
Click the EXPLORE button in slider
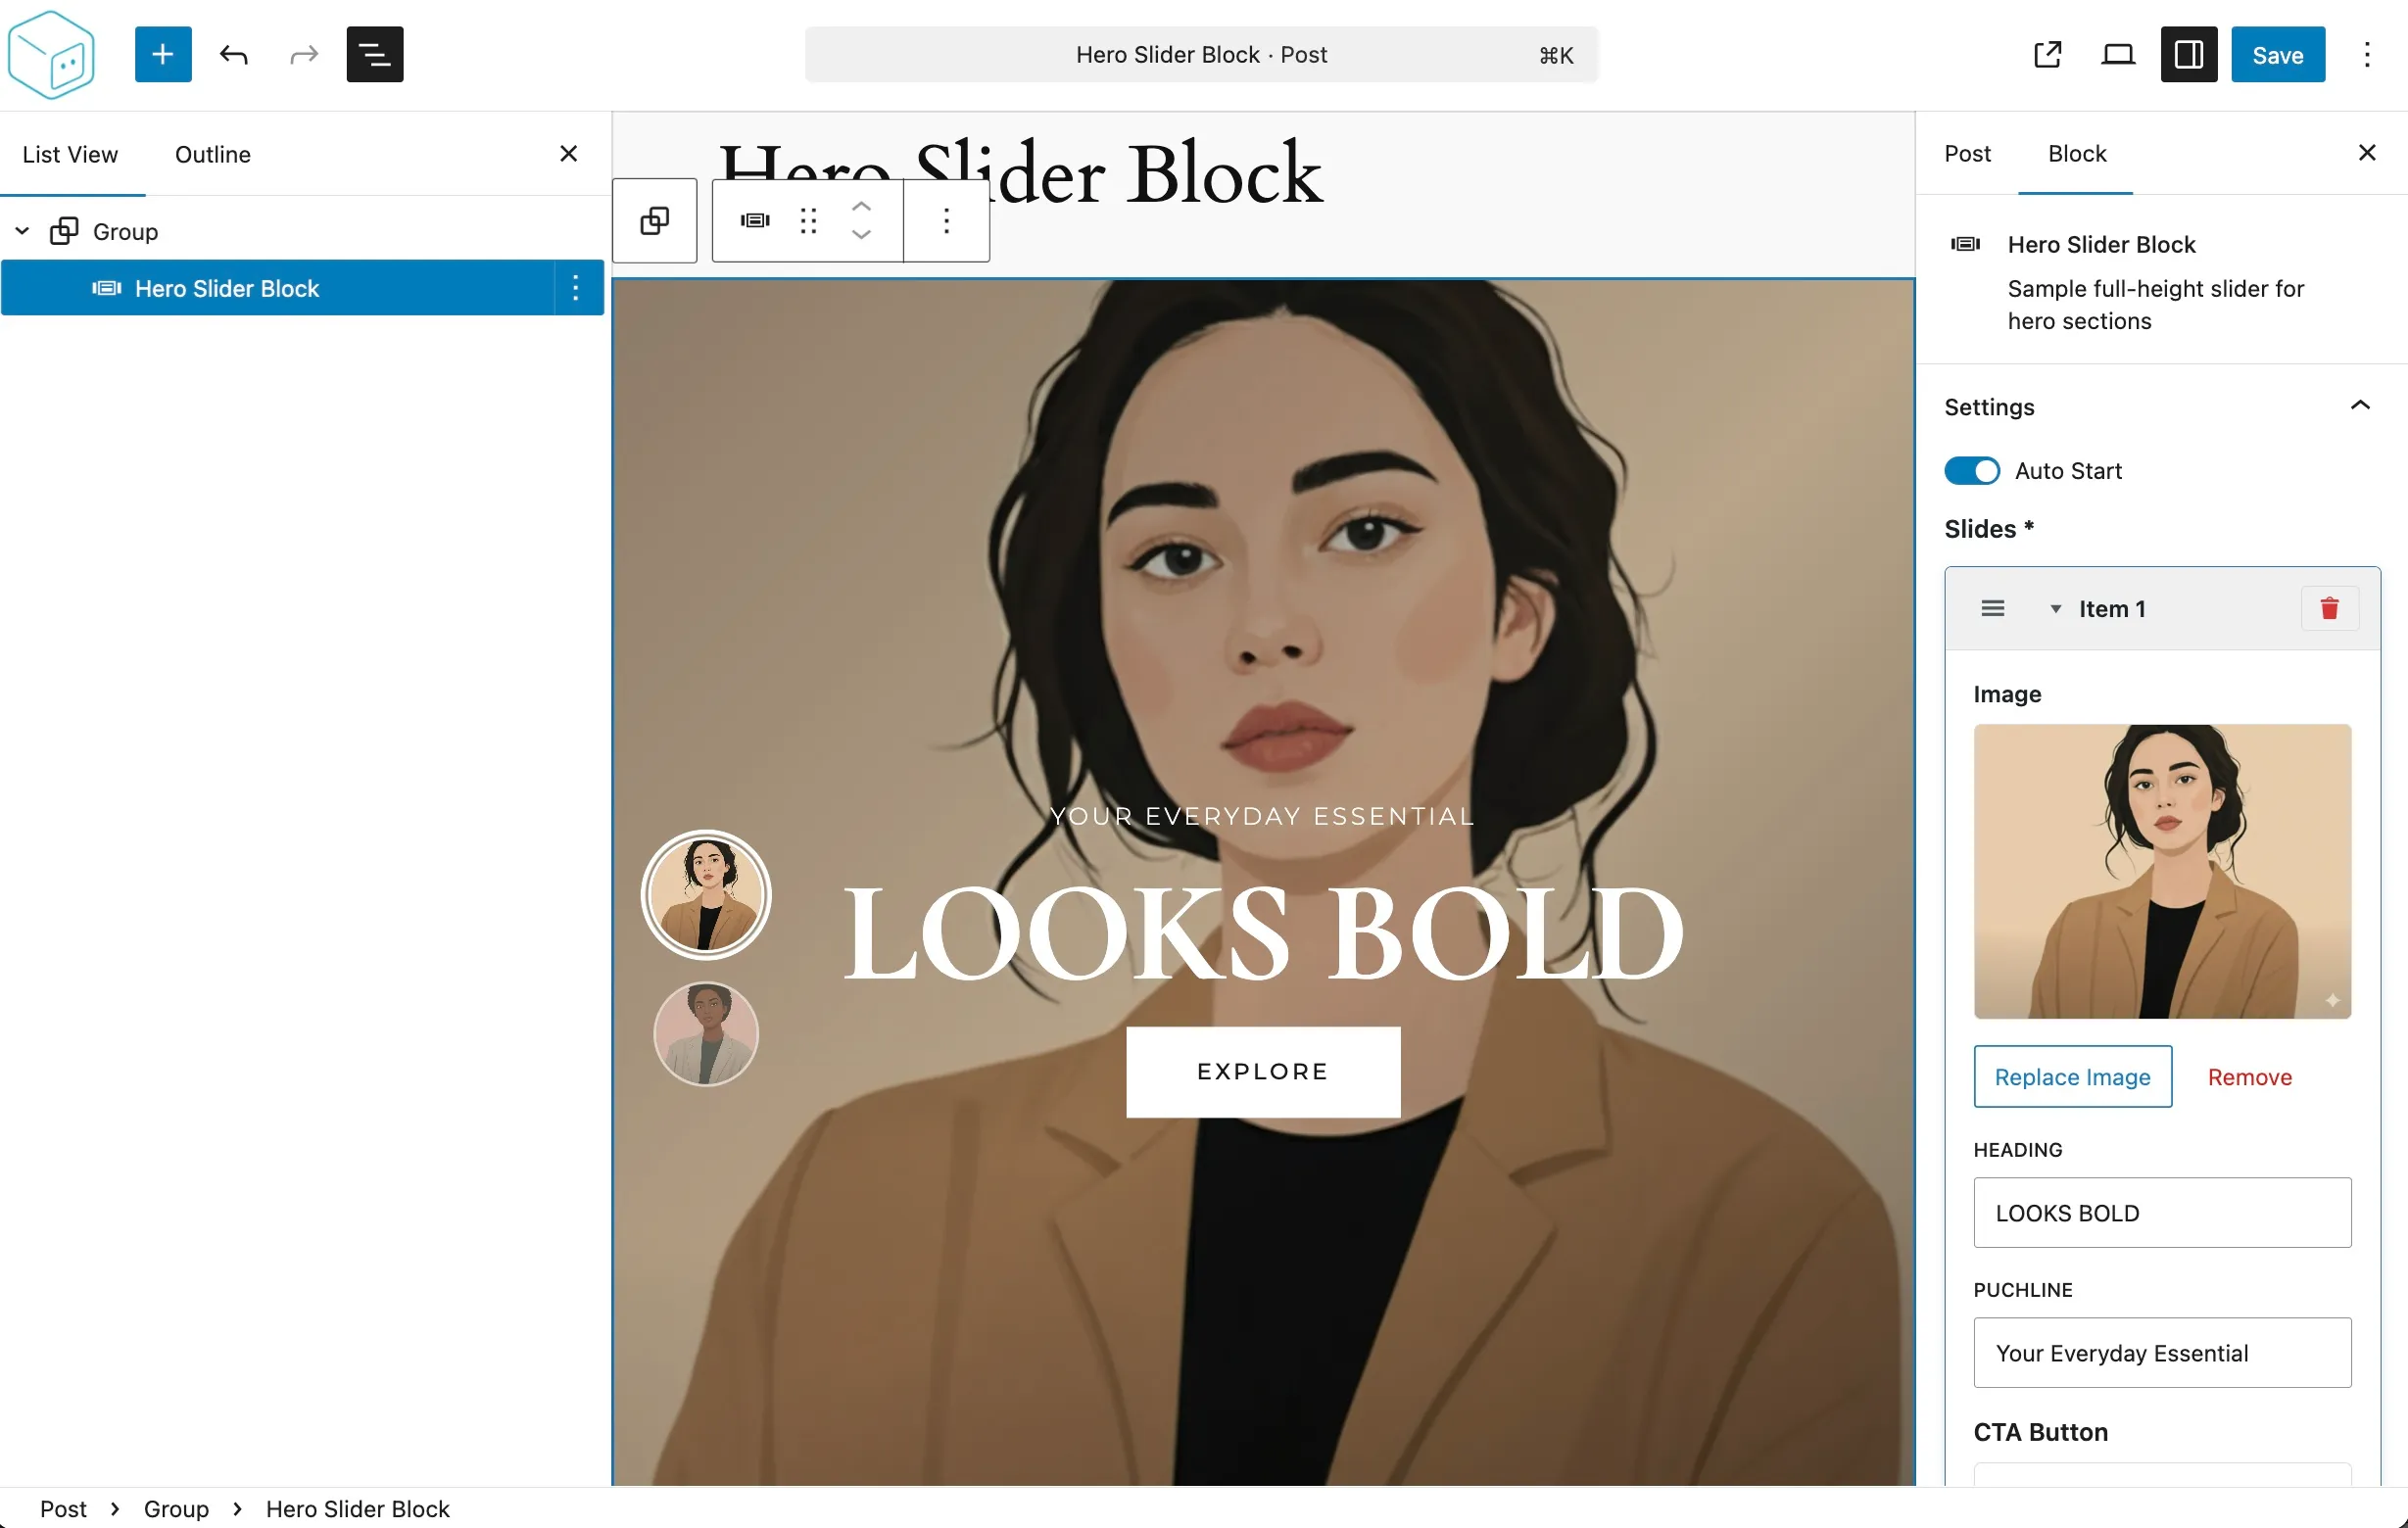pyautogui.click(x=1263, y=1072)
